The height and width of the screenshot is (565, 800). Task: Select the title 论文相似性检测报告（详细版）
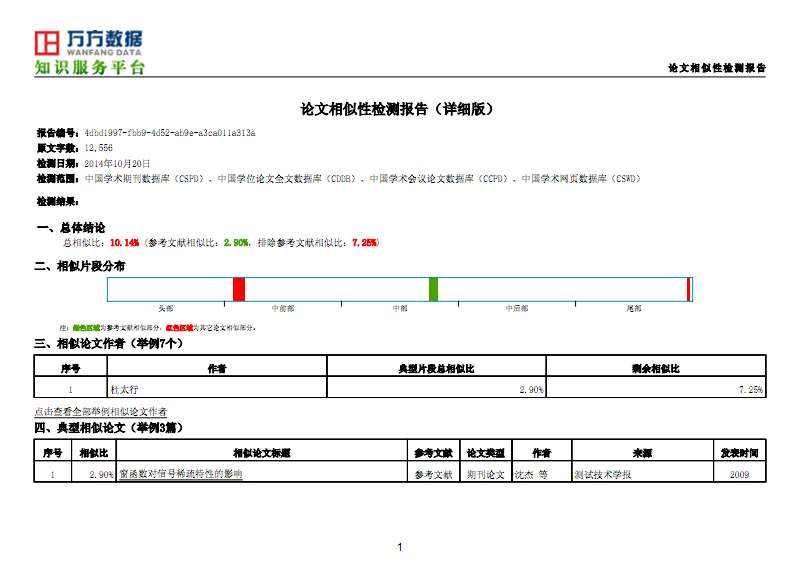[x=398, y=109]
